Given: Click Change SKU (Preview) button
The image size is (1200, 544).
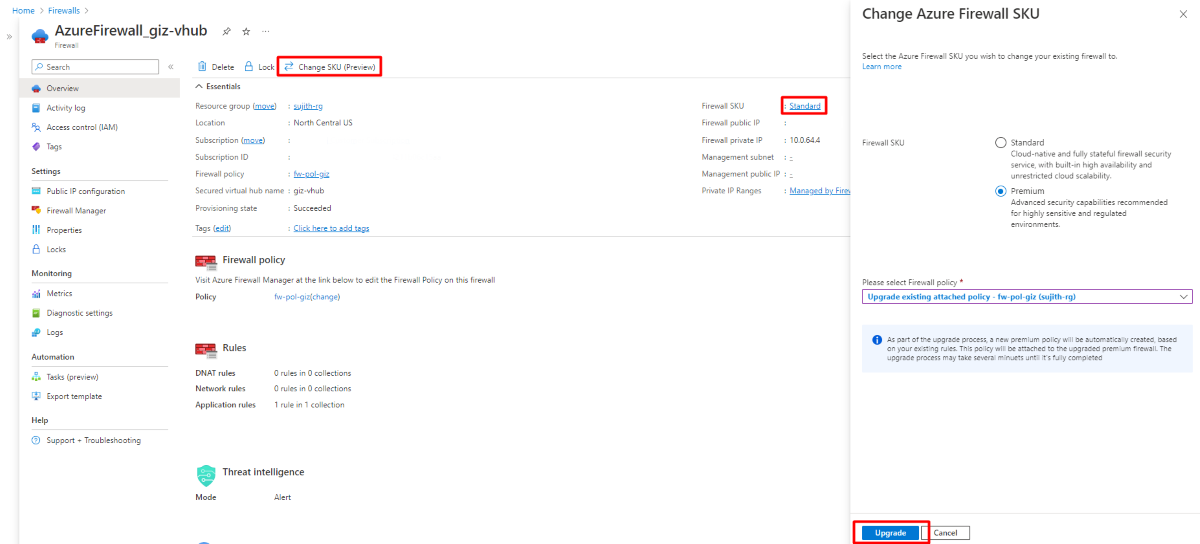Looking at the screenshot, I should [329, 67].
